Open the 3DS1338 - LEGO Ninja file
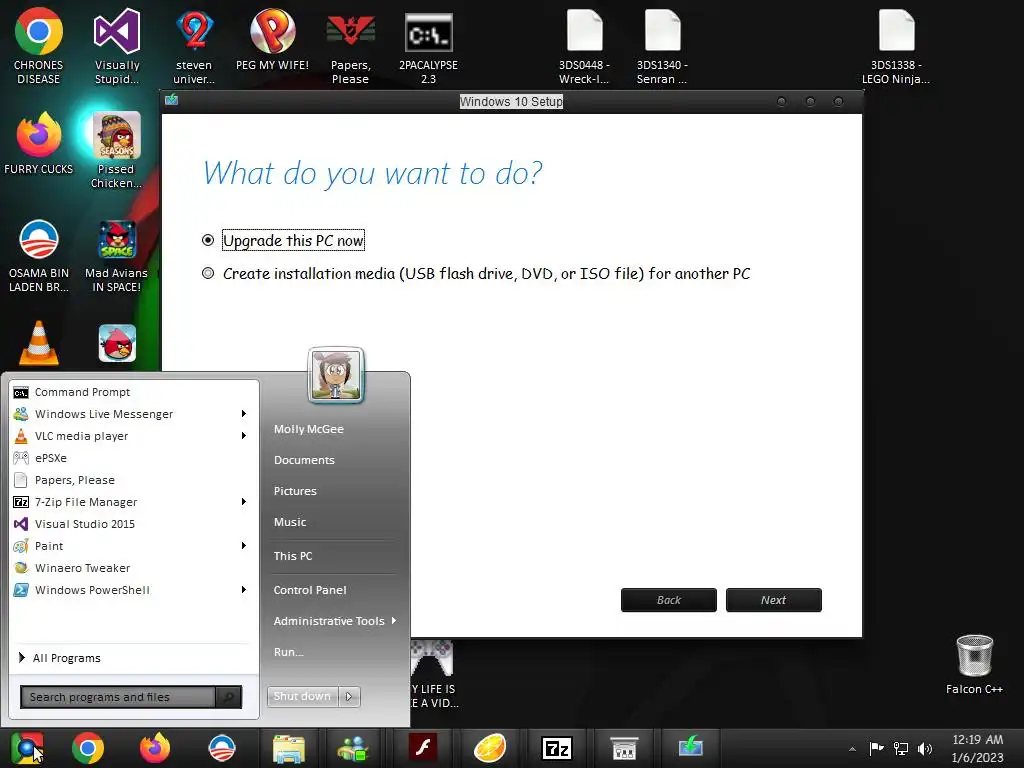 pos(896,46)
